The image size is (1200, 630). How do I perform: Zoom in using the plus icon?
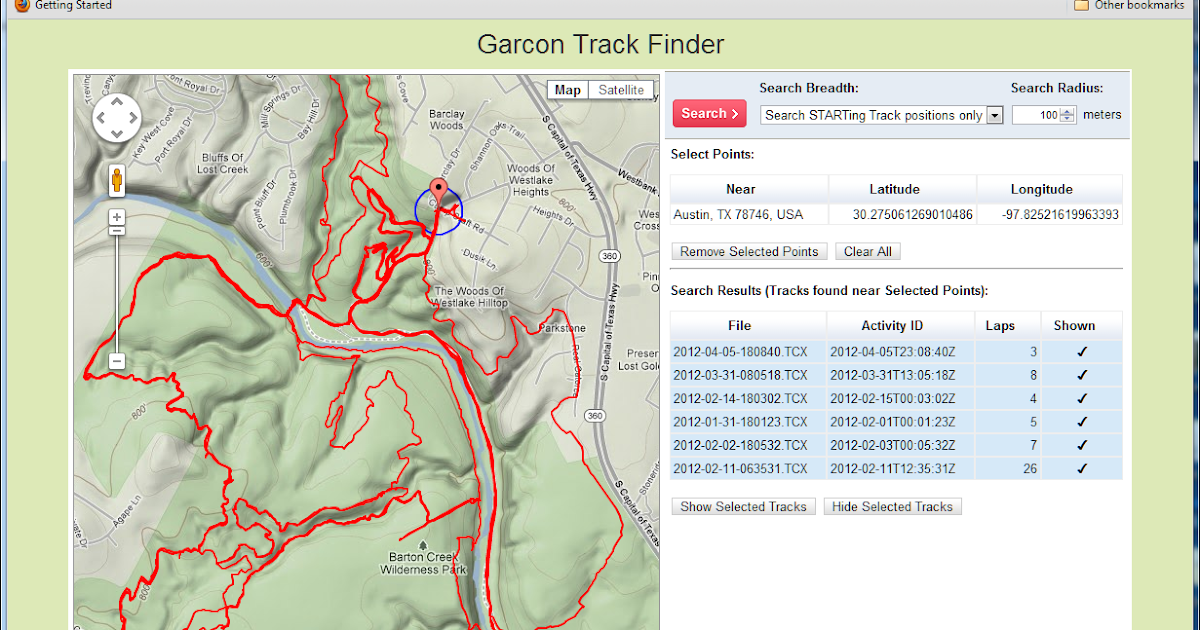click(117, 216)
